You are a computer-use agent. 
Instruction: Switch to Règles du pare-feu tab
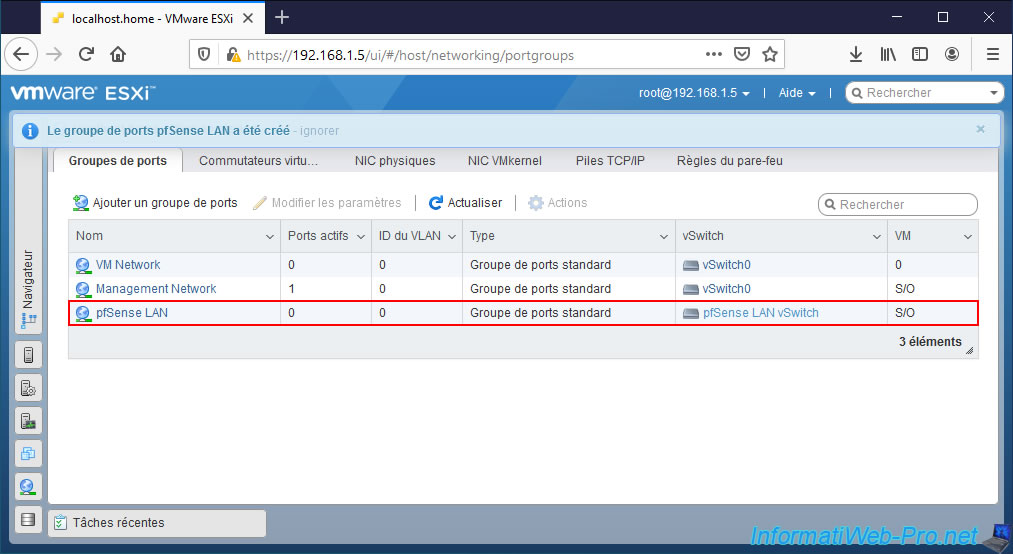point(729,161)
